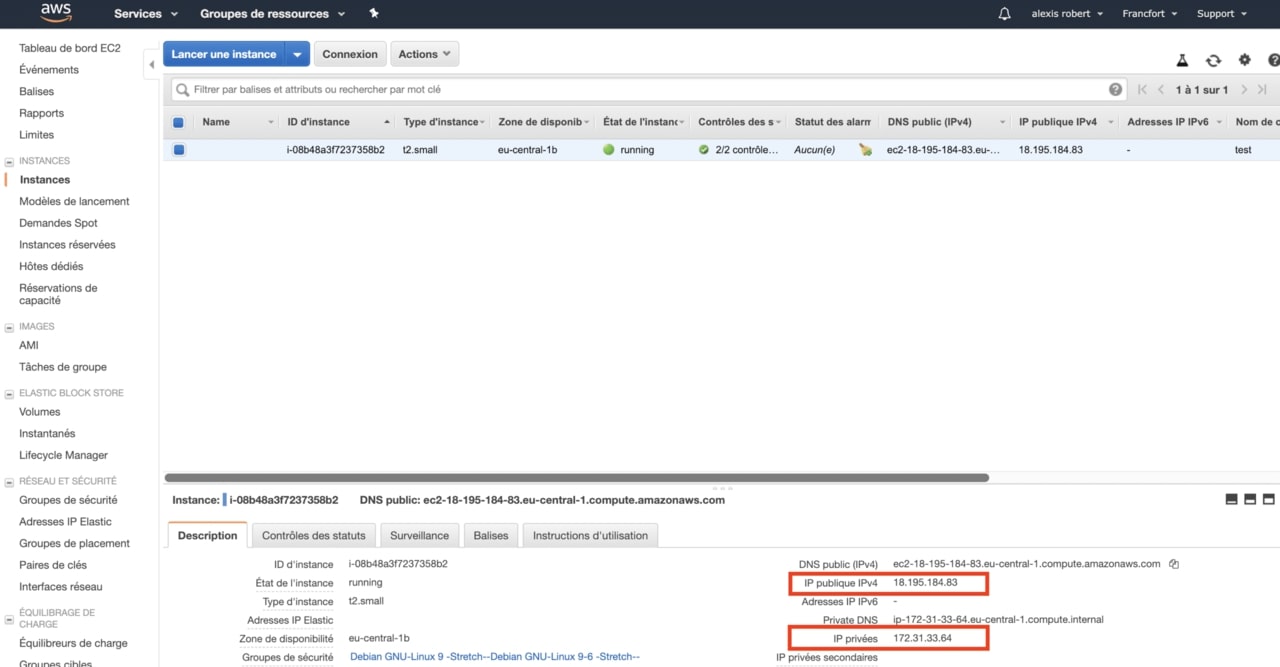Open the Debian GNU-Linux 9 security group link

click(494, 657)
